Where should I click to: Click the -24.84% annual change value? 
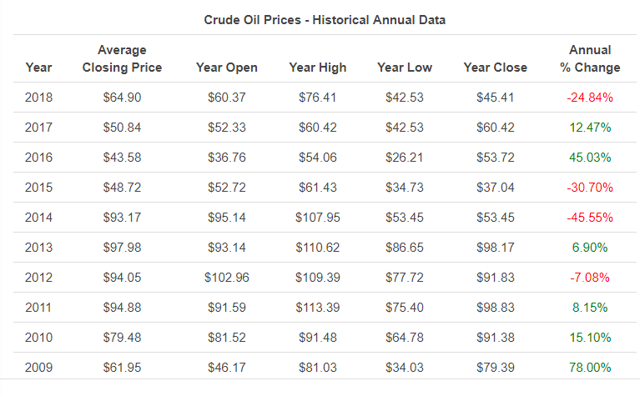click(x=590, y=98)
